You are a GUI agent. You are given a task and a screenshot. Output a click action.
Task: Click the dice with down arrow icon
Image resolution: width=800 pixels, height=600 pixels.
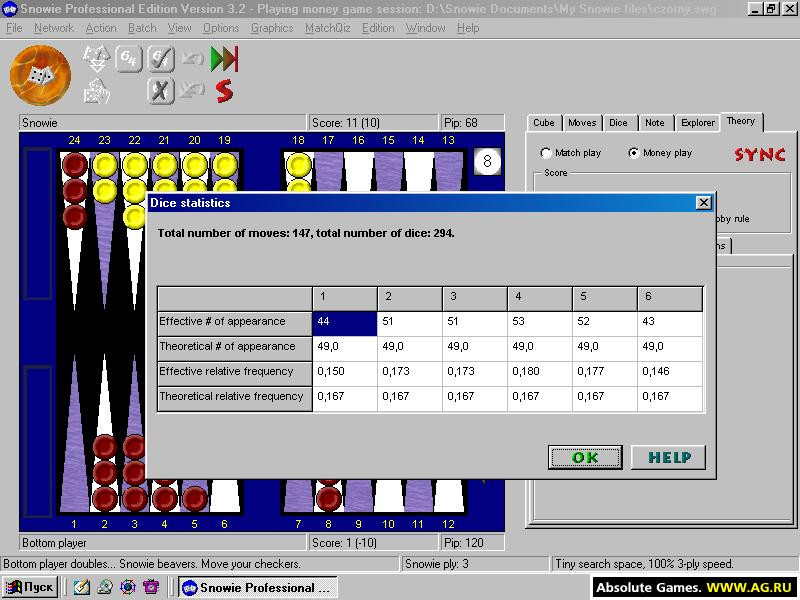click(96, 59)
